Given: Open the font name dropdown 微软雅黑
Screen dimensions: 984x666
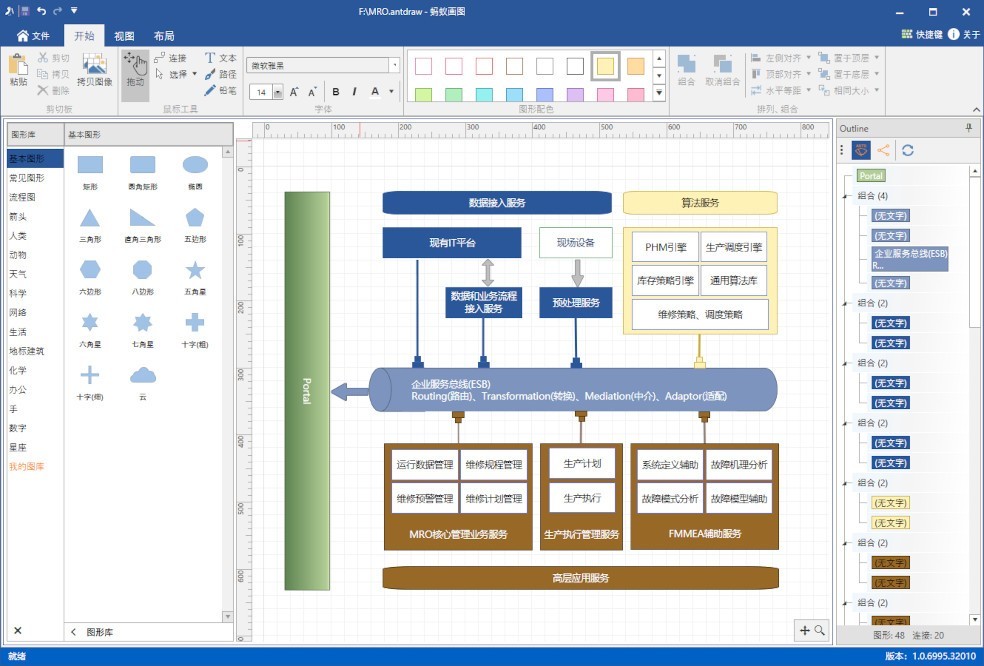Looking at the screenshot, I should [394, 65].
